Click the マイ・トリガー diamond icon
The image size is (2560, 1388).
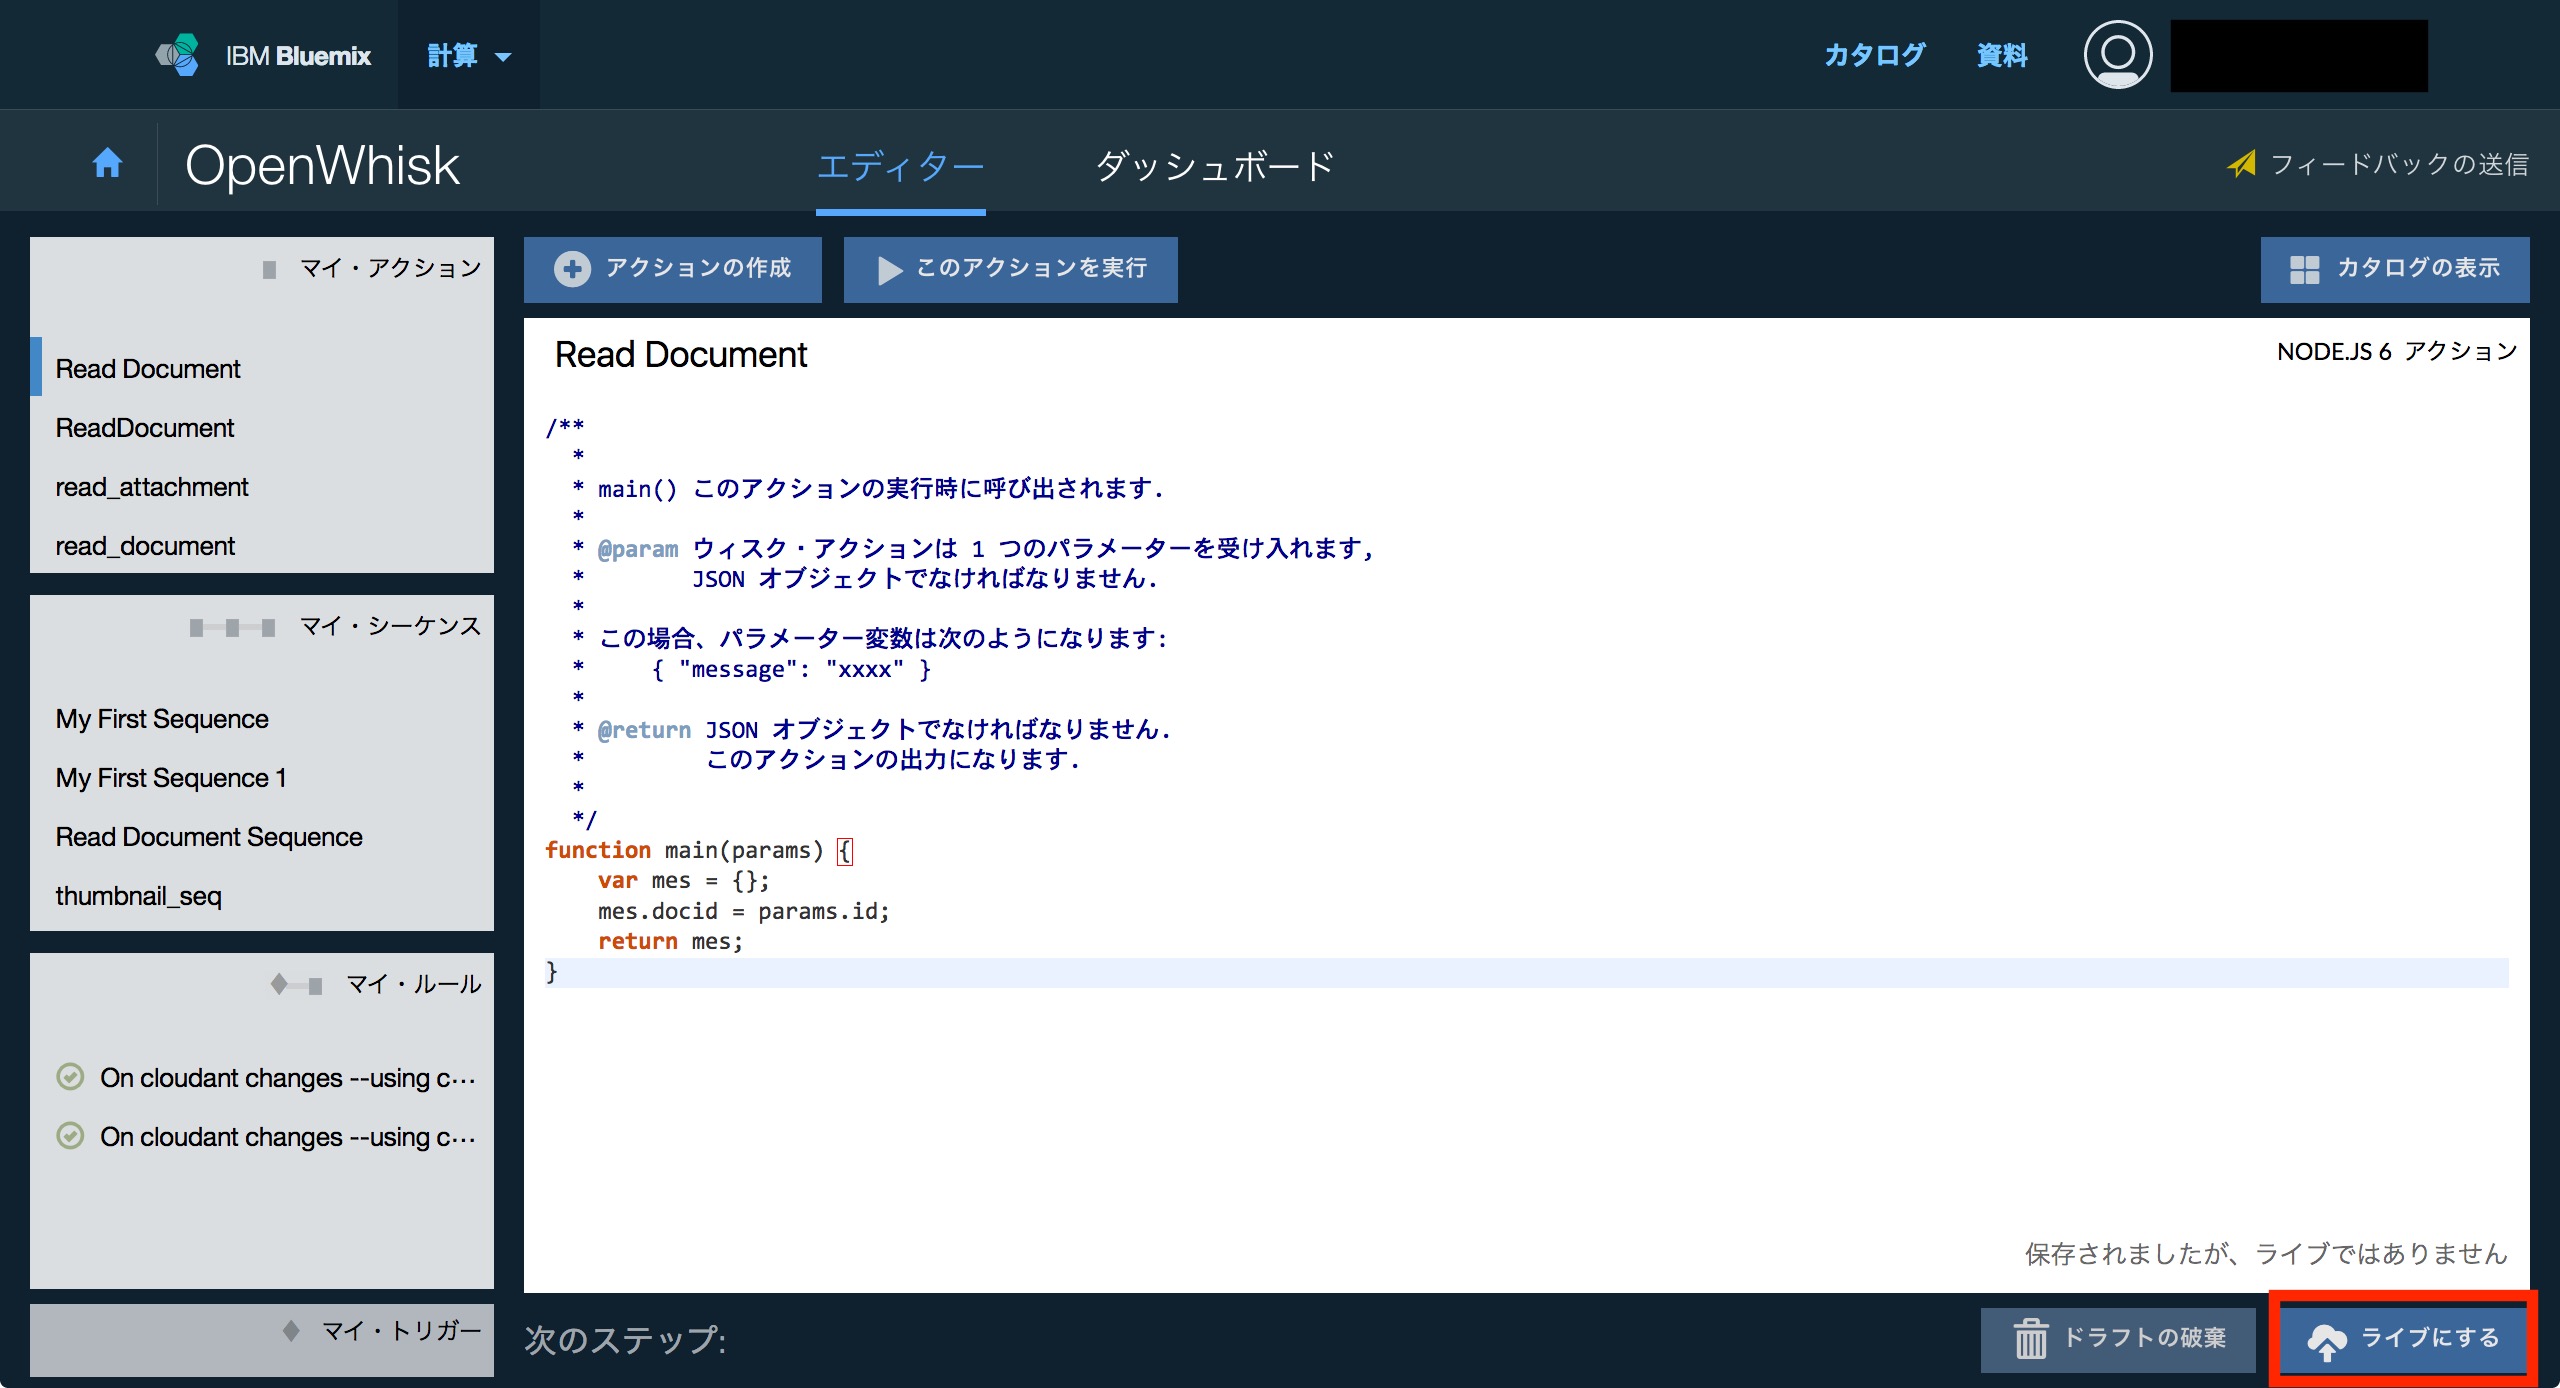291,1331
